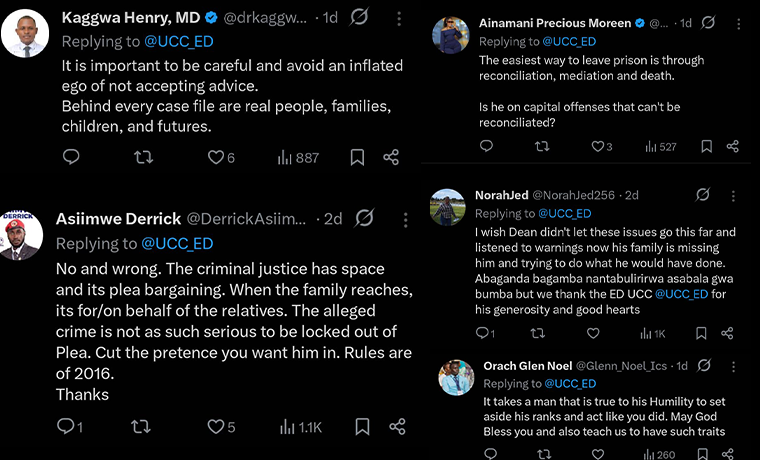Bookmark Kaggwa Henry's tweet

[x=358, y=157]
